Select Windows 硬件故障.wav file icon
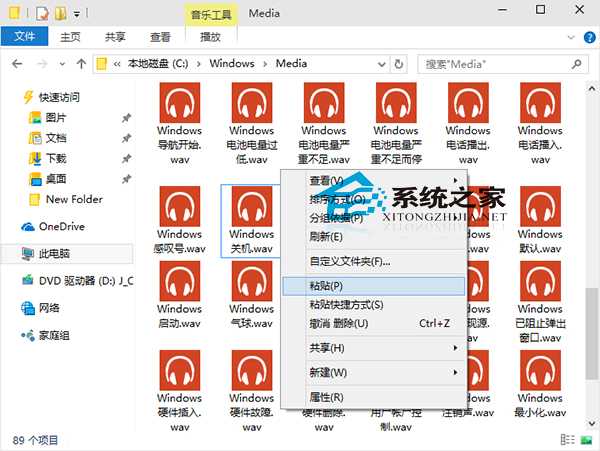This screenshot has width=600, height=451. coord(252,370)
